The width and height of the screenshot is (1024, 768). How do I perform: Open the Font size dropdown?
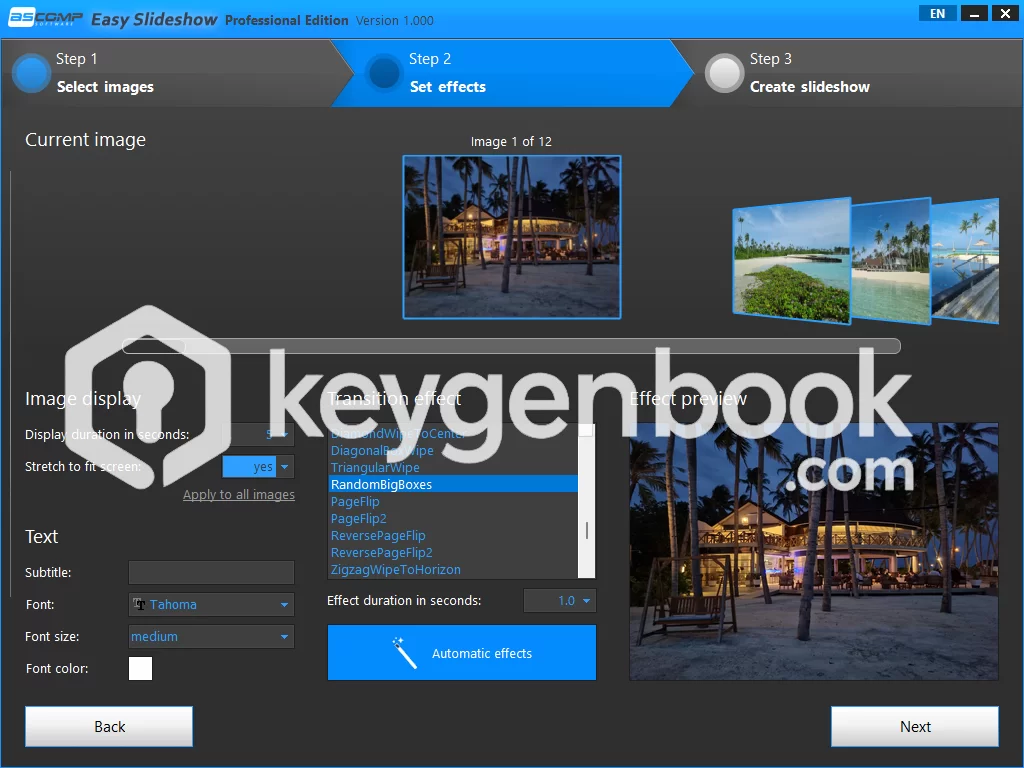coord(284,637)
